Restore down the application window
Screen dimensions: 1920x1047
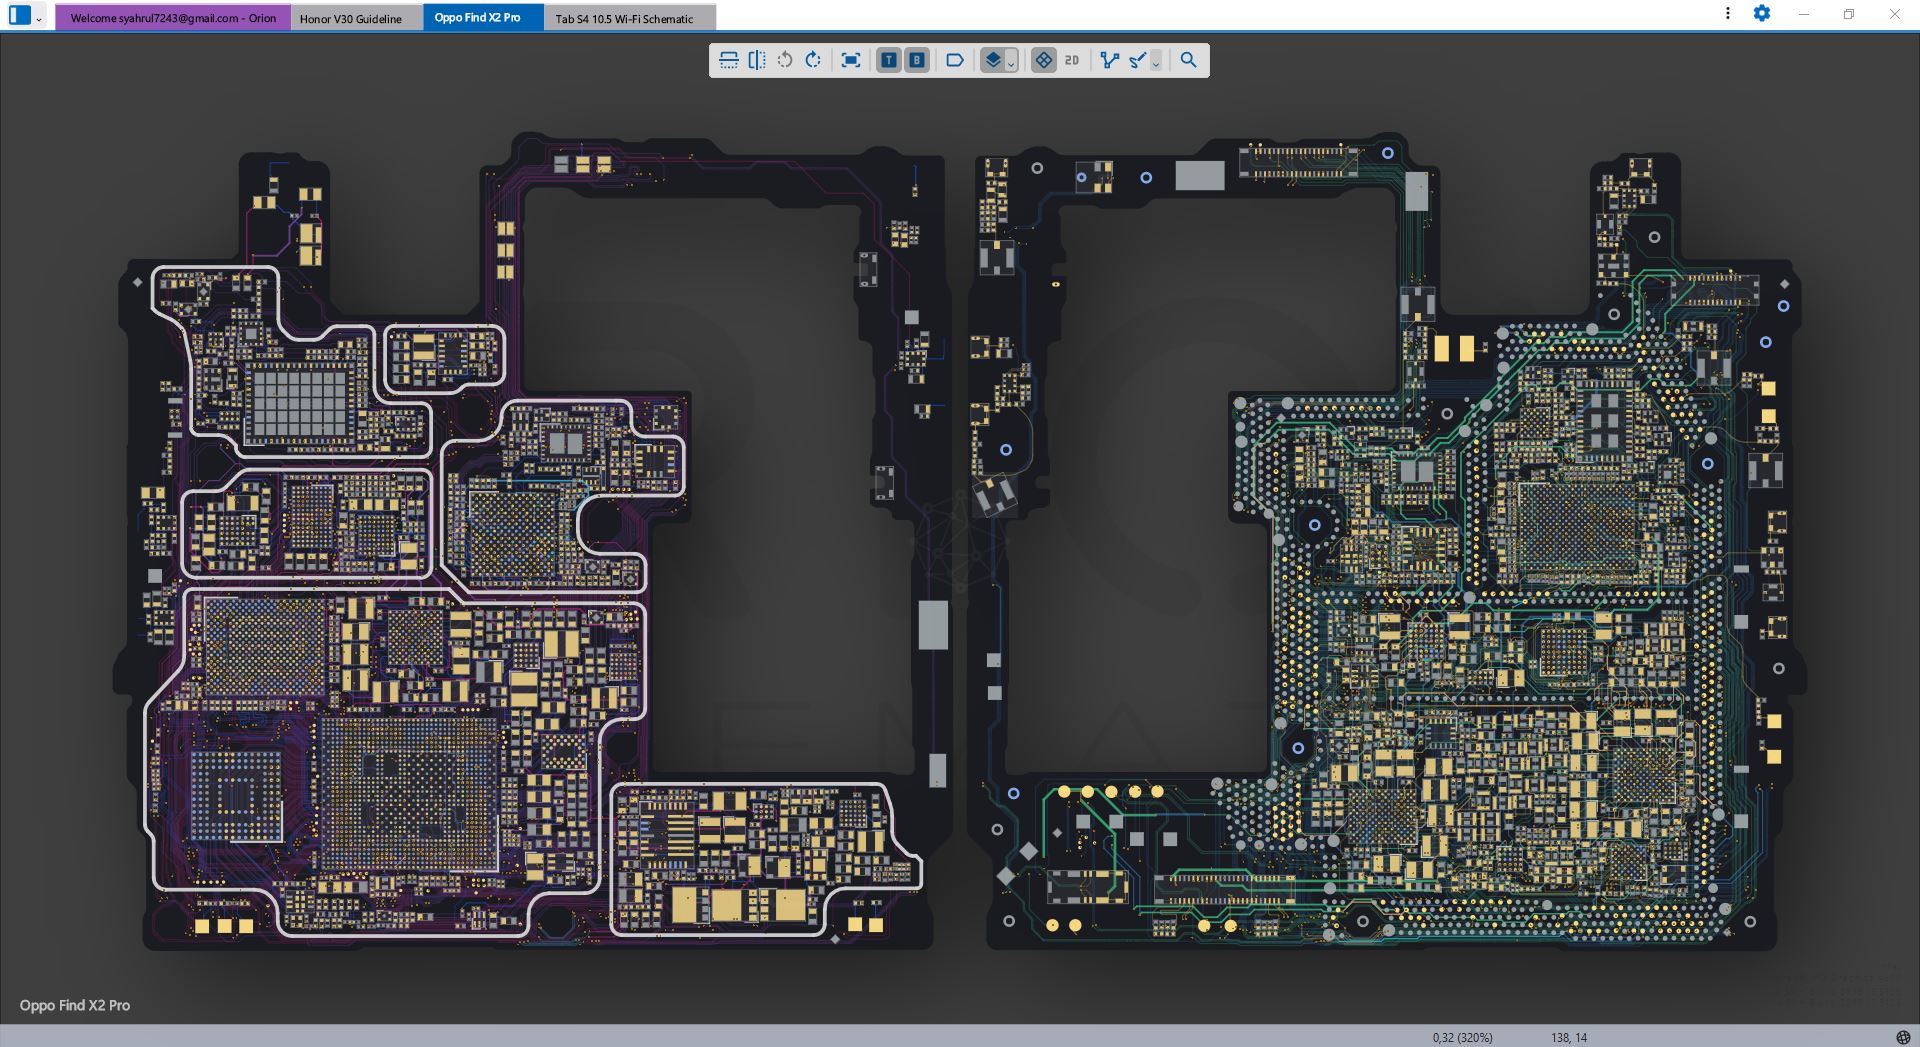pyautogui.click(x=1849, y=14)
